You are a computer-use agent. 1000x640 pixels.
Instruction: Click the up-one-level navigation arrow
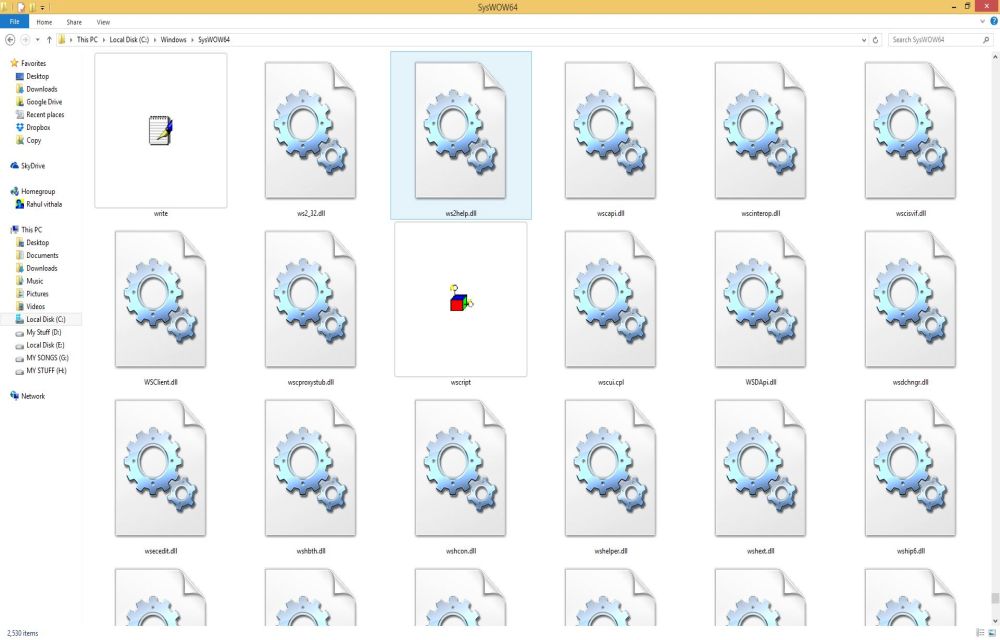coord(48,40)
